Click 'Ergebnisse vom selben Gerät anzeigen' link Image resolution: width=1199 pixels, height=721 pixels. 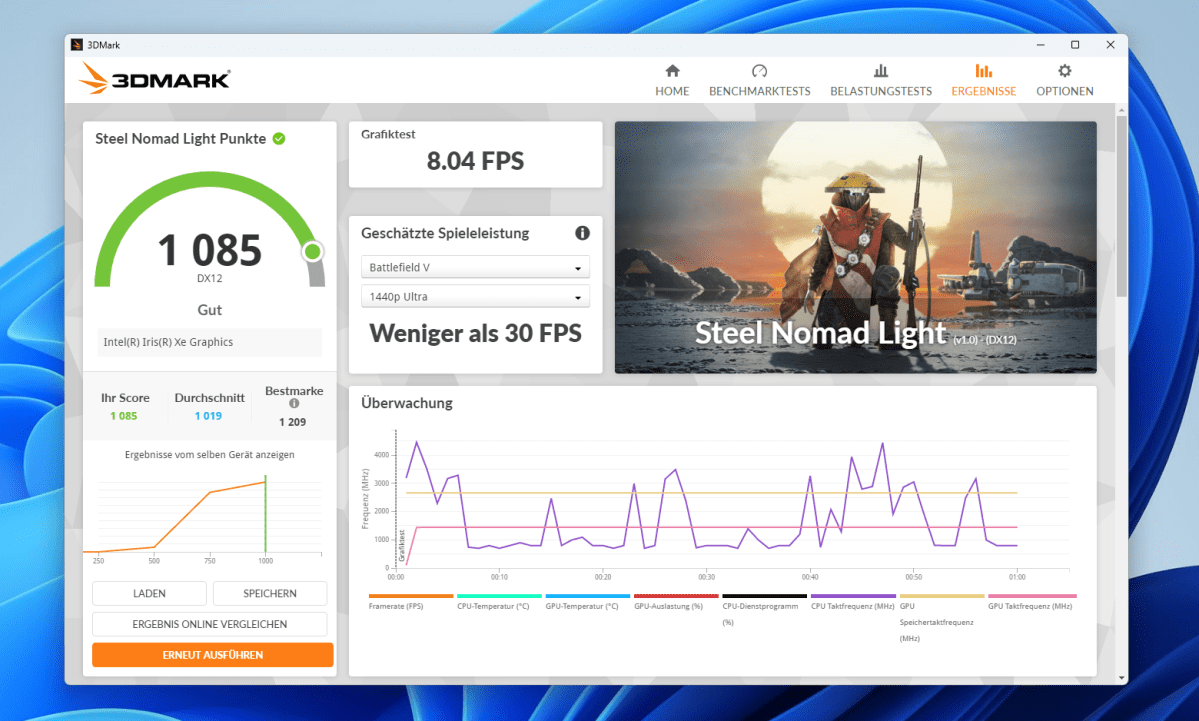click(x=210, y=454)
